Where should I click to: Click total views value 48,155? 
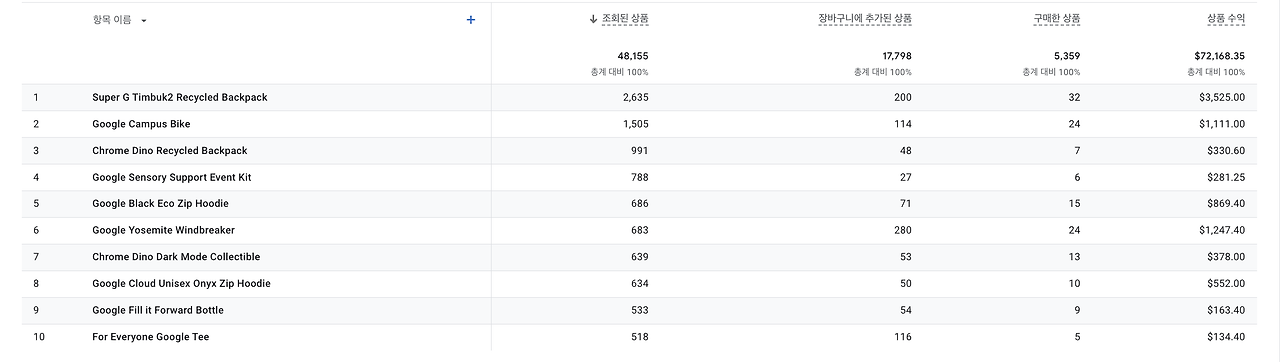(x=633, y=56)
